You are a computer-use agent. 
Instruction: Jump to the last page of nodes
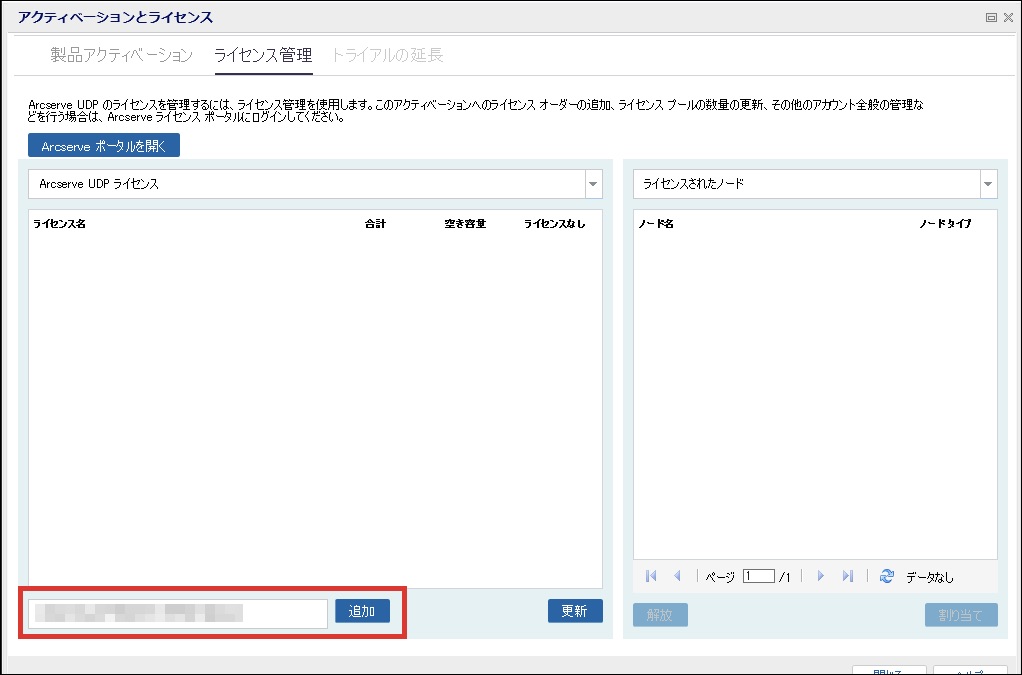tap(848, 576)
